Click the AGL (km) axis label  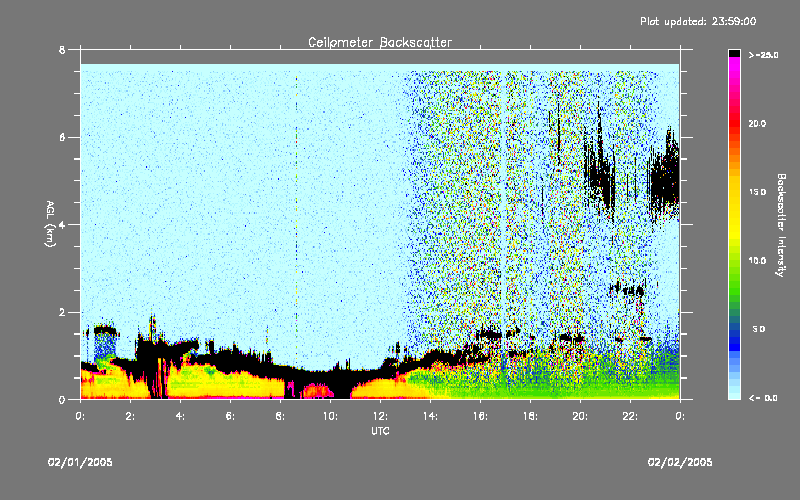coord(50,224)
